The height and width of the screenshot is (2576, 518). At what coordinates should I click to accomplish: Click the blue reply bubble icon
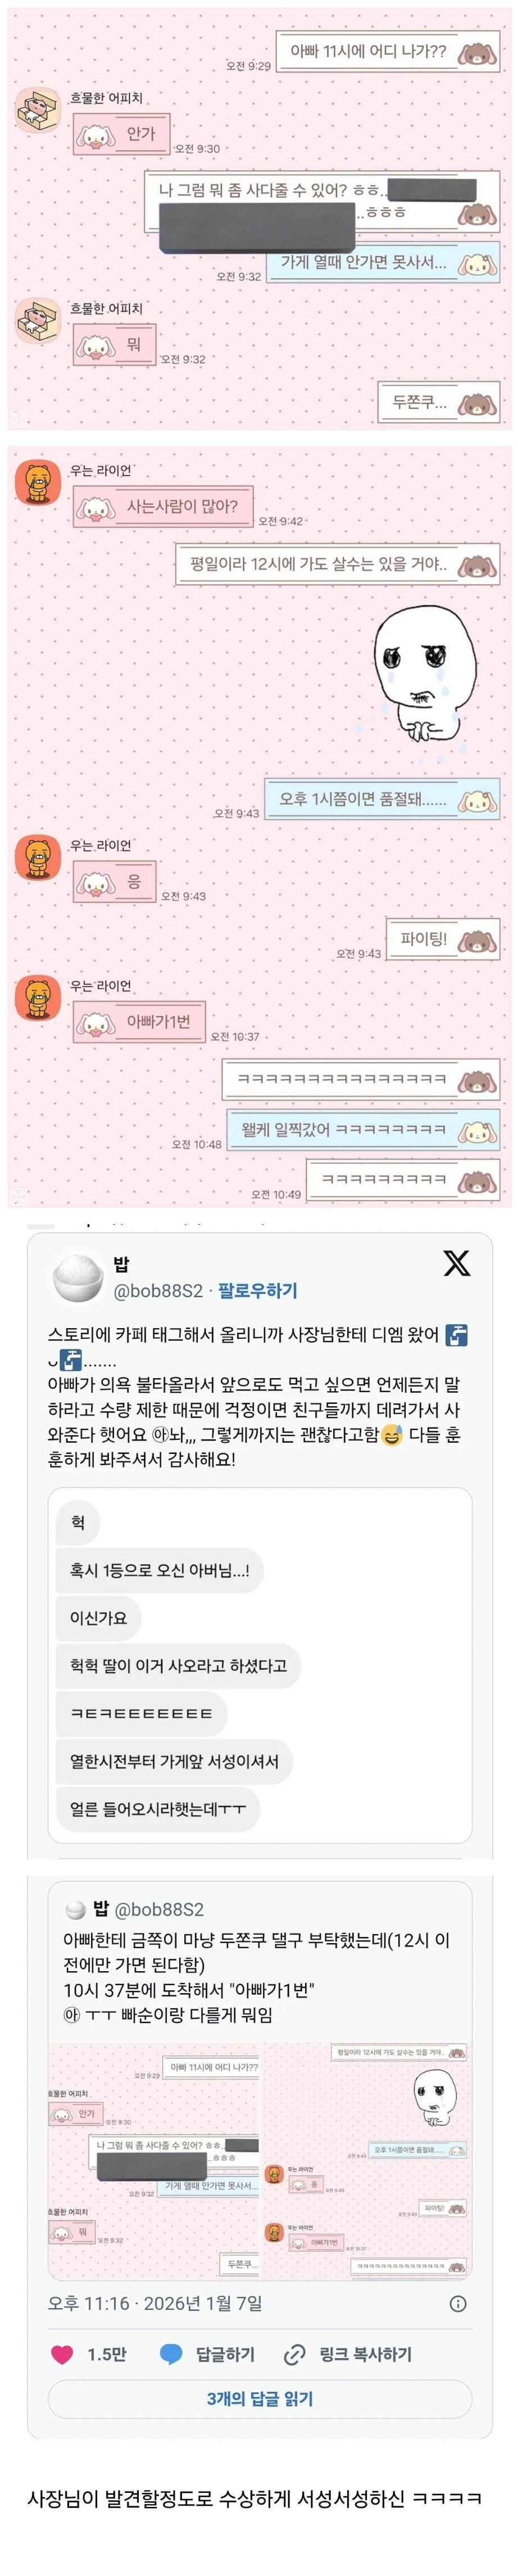pyautogui.click(x=171, y=2354)
